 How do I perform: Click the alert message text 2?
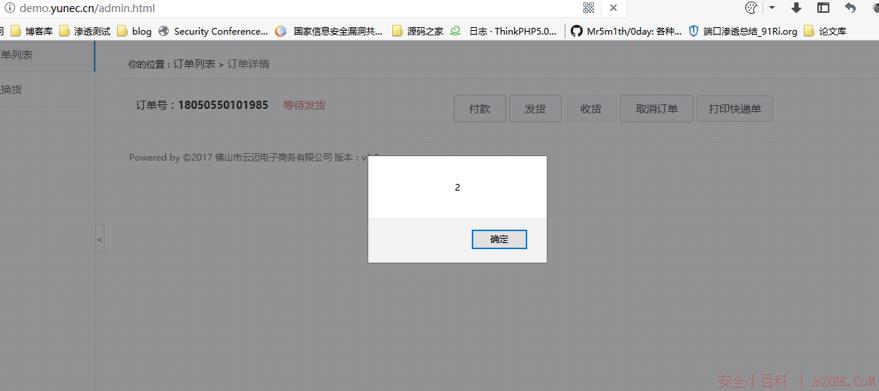(457, 188)
